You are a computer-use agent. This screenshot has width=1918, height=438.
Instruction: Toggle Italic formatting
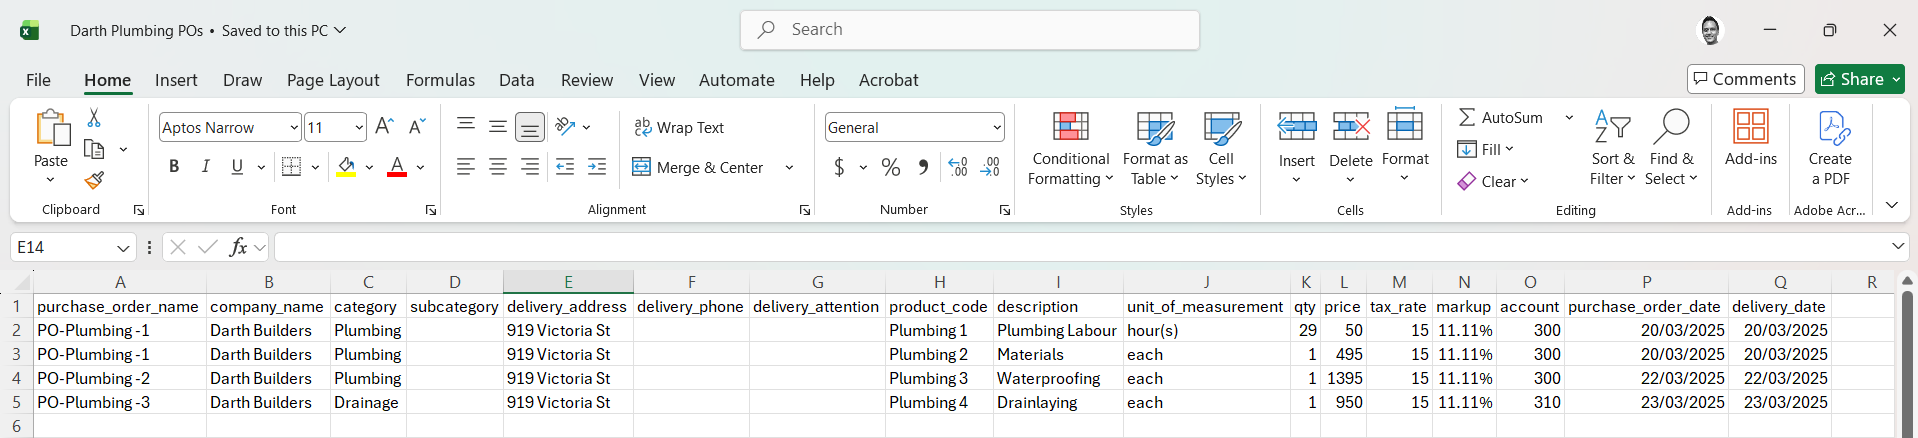click(x=206, y=167)
